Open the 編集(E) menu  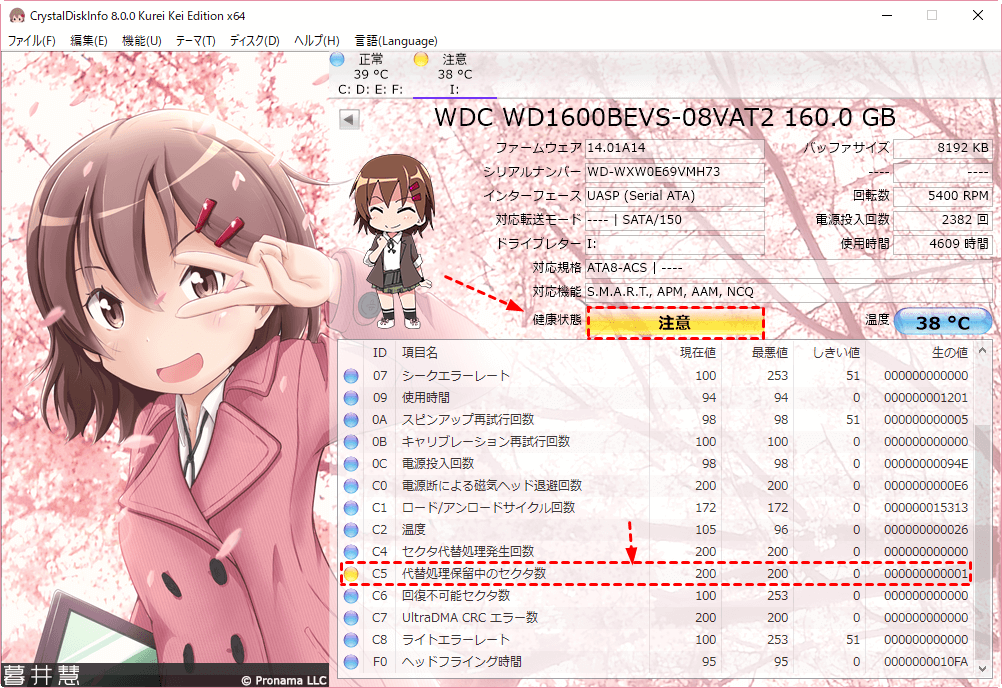[x=88, y=41]
